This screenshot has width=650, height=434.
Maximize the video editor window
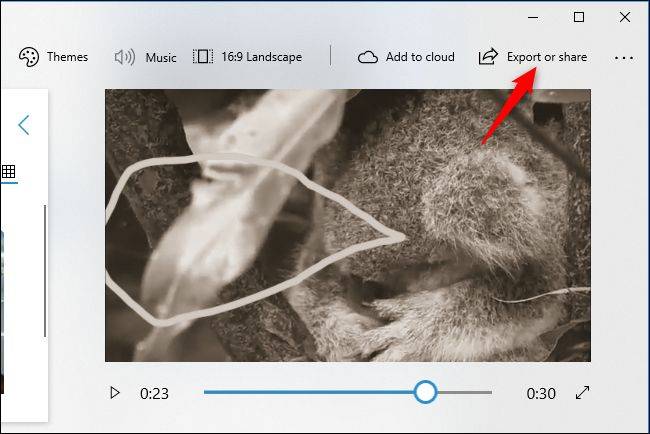579,17
